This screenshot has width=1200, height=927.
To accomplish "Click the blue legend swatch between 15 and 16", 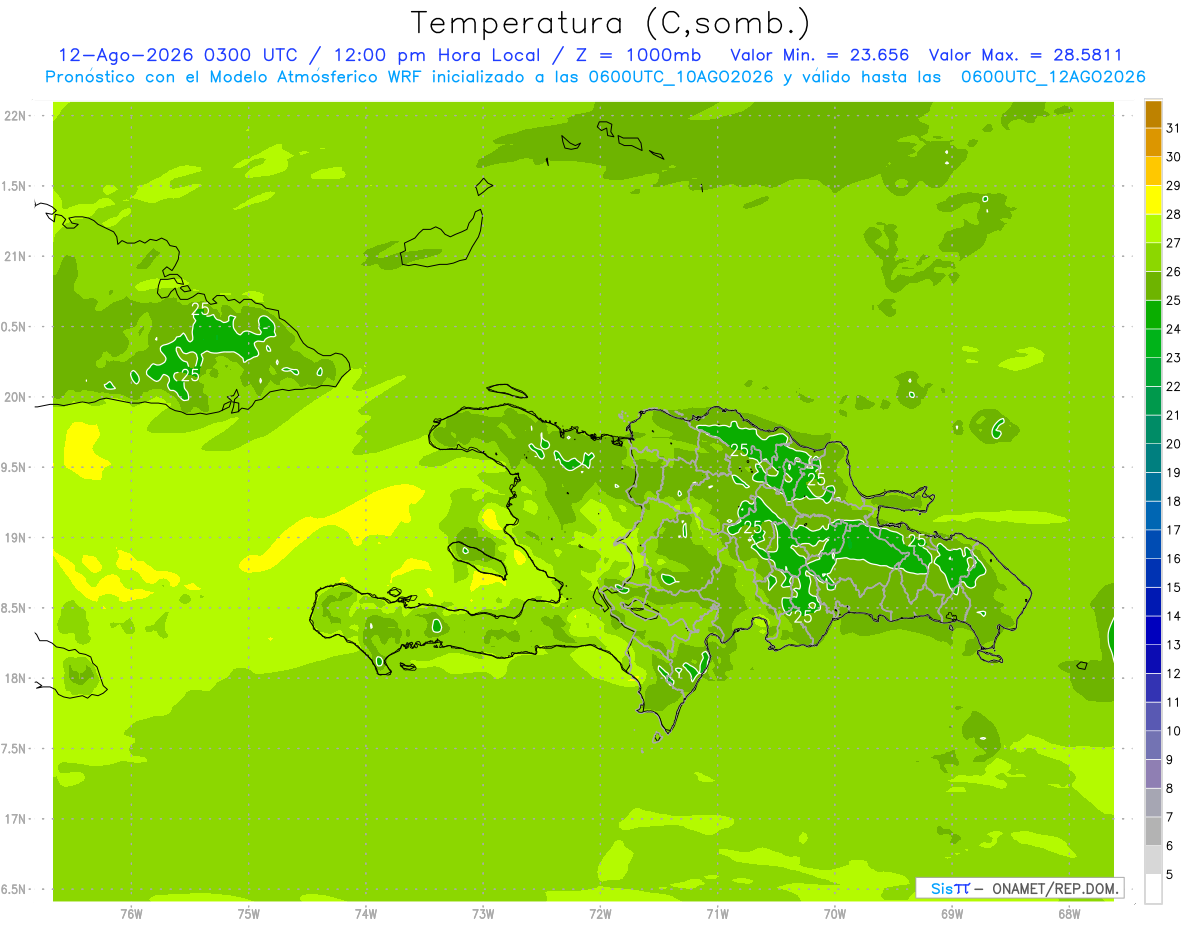I will [x=1153, y=573].
